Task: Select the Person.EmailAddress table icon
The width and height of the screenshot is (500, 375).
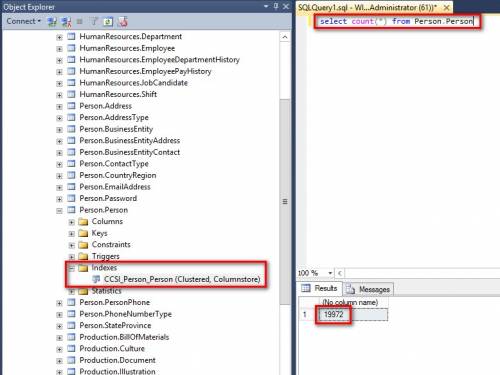Action: click(71, 187)
